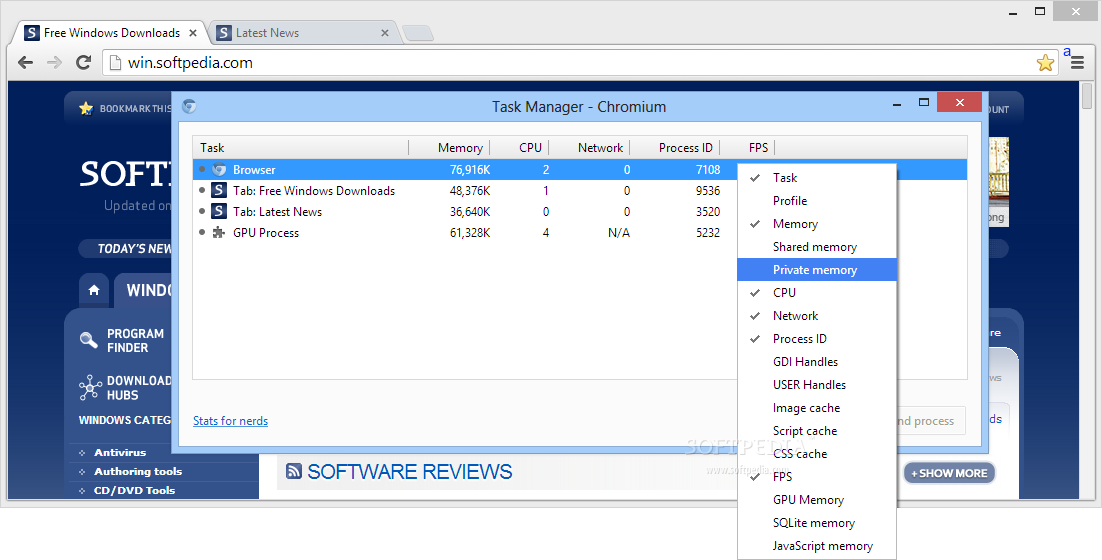Click memory value 48,376K cell

pos(470,190)
